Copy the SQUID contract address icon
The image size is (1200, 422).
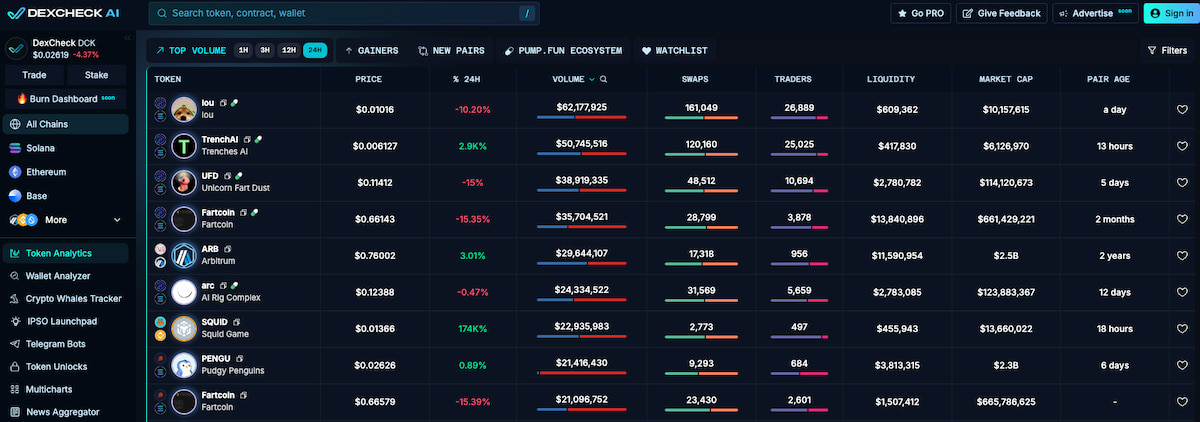[x=239, y=322]
